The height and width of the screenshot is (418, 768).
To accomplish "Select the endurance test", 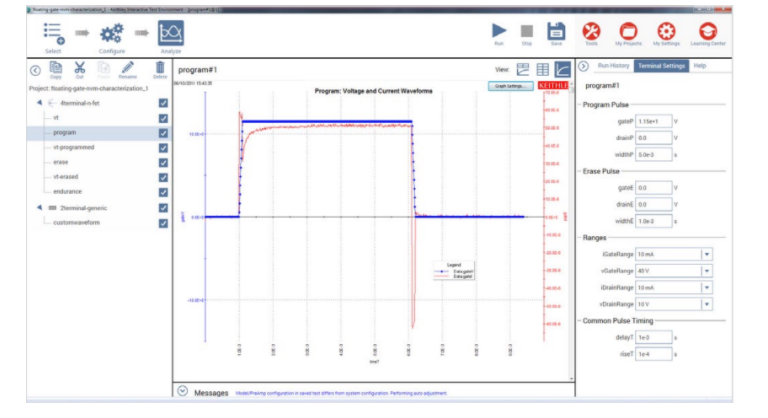I will pos(68,192).
